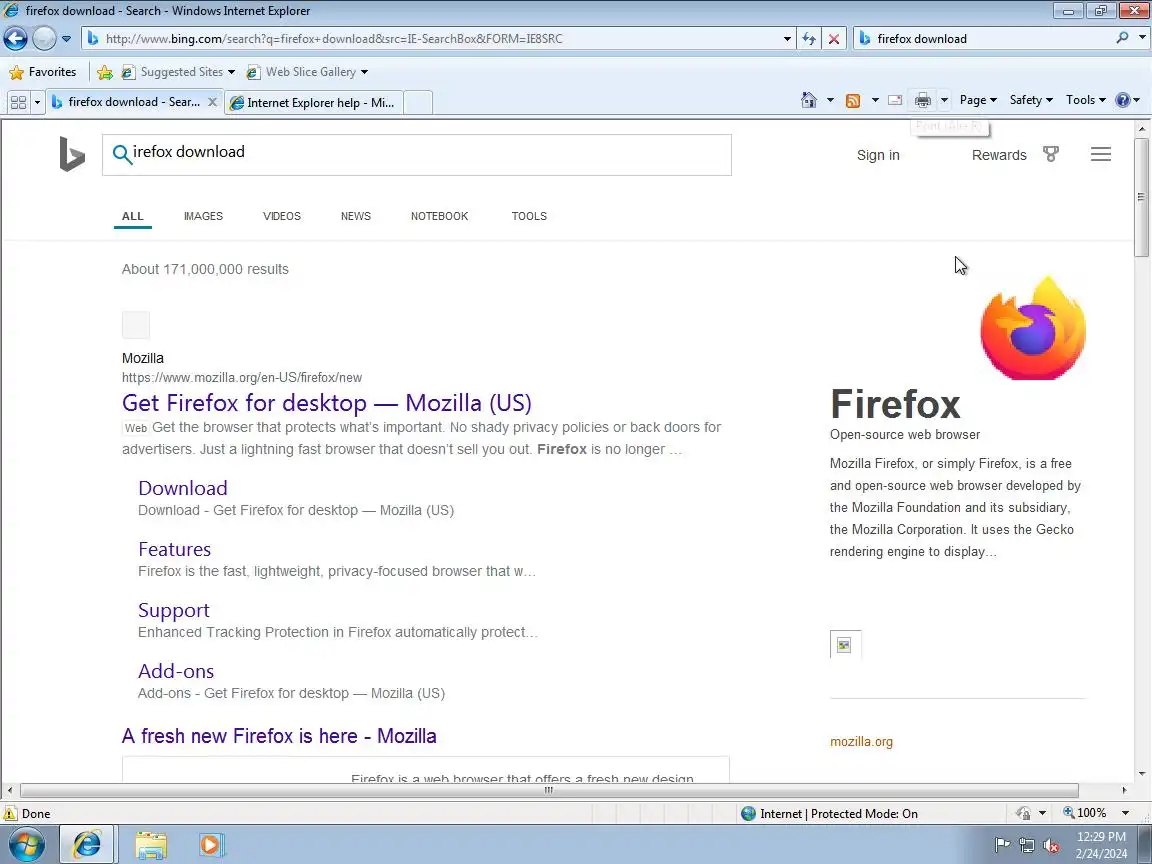This screenshot has width=1152, height=864.
Task: Click the Bing magnifier search icon
Action: [121, 154]
